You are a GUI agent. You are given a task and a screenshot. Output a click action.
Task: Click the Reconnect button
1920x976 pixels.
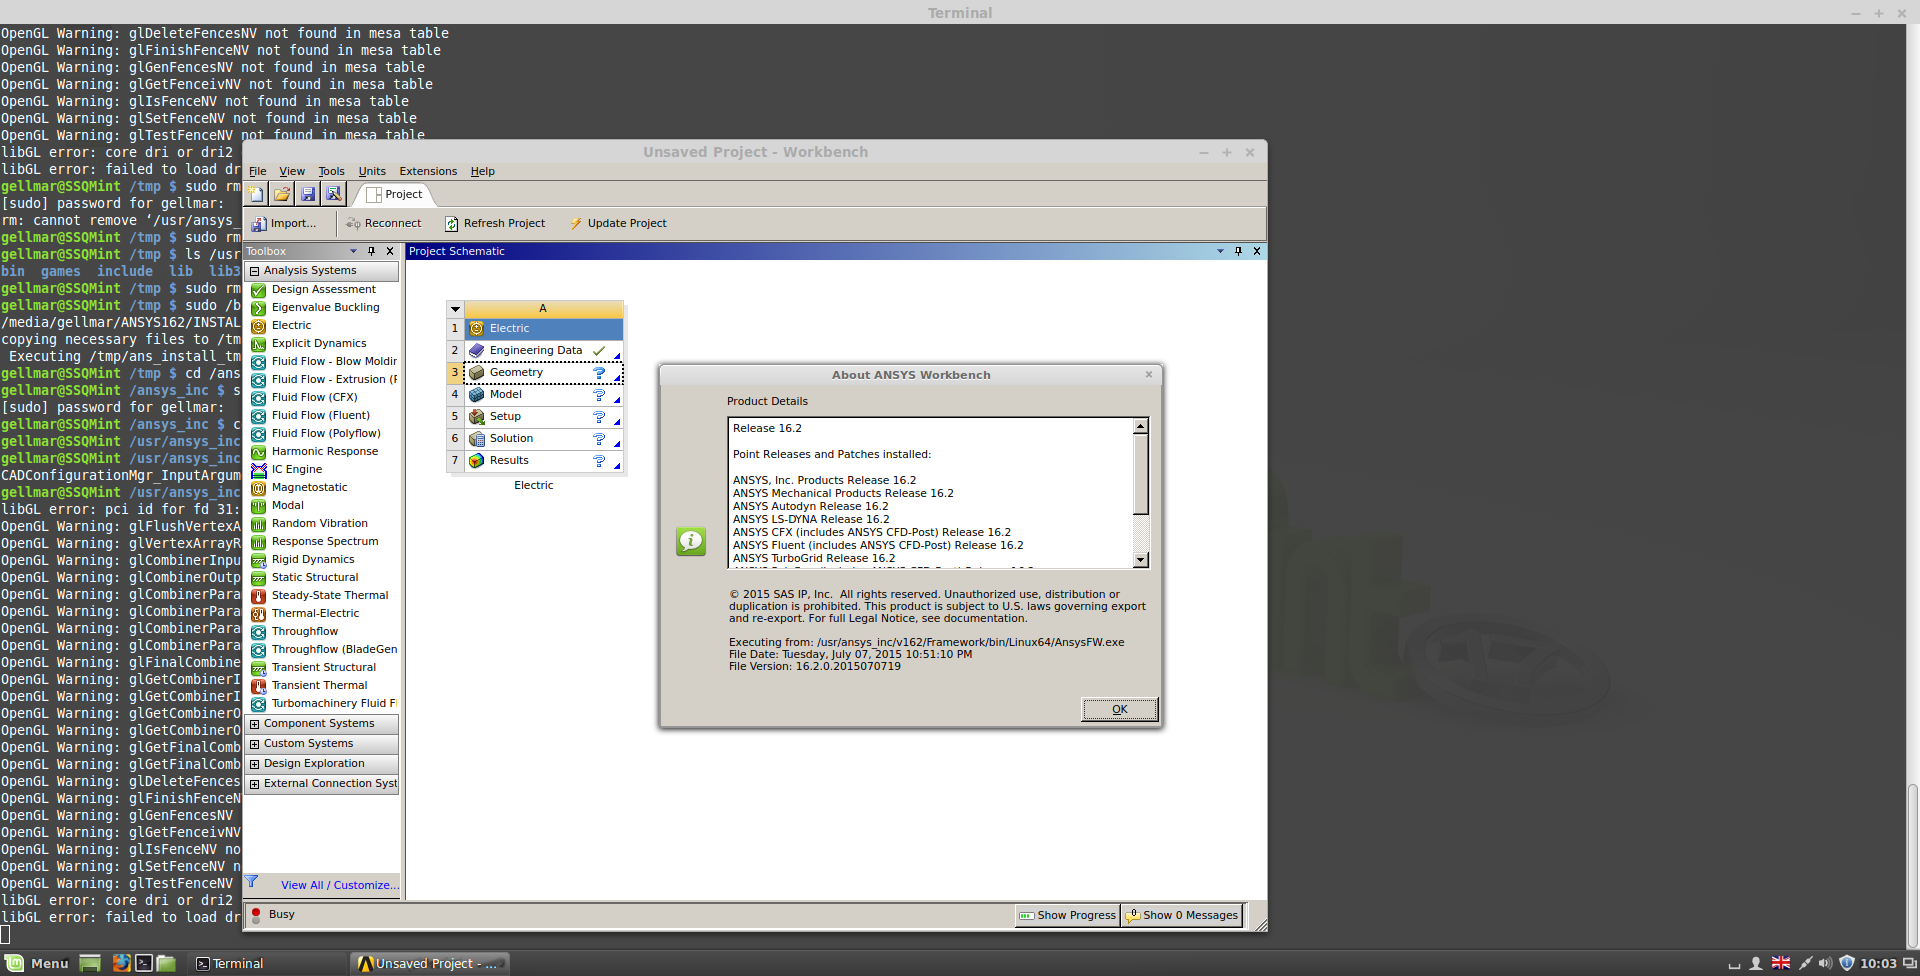pos(384,223)
